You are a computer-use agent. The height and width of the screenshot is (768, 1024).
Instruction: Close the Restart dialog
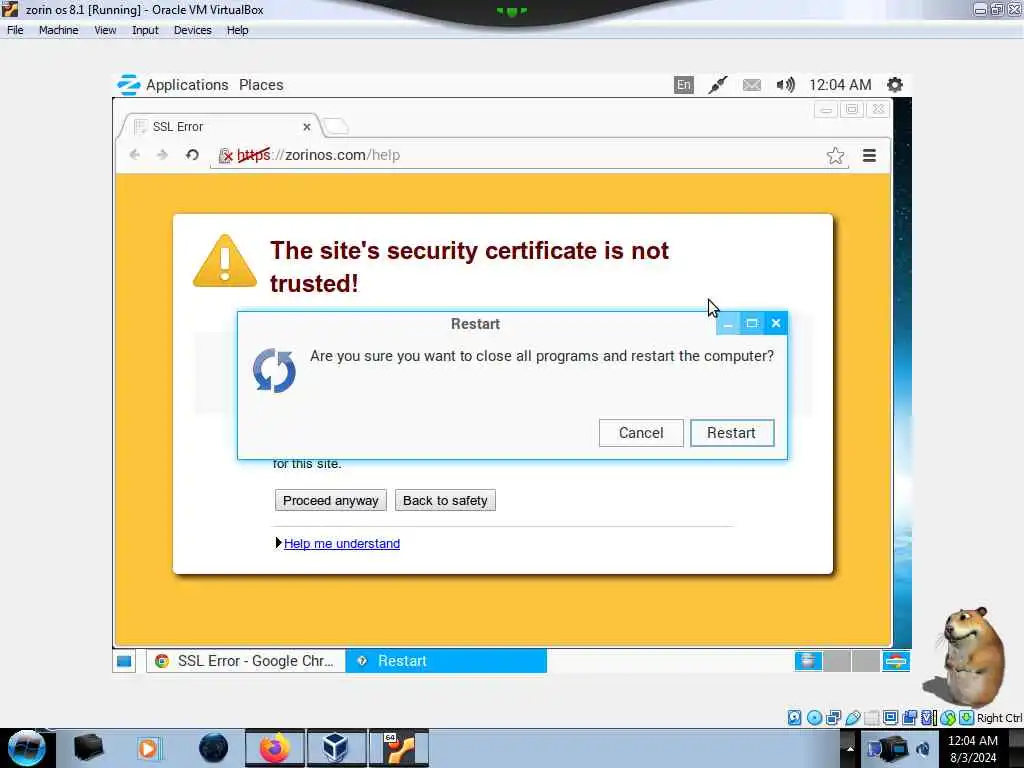[x=776, y=323]
